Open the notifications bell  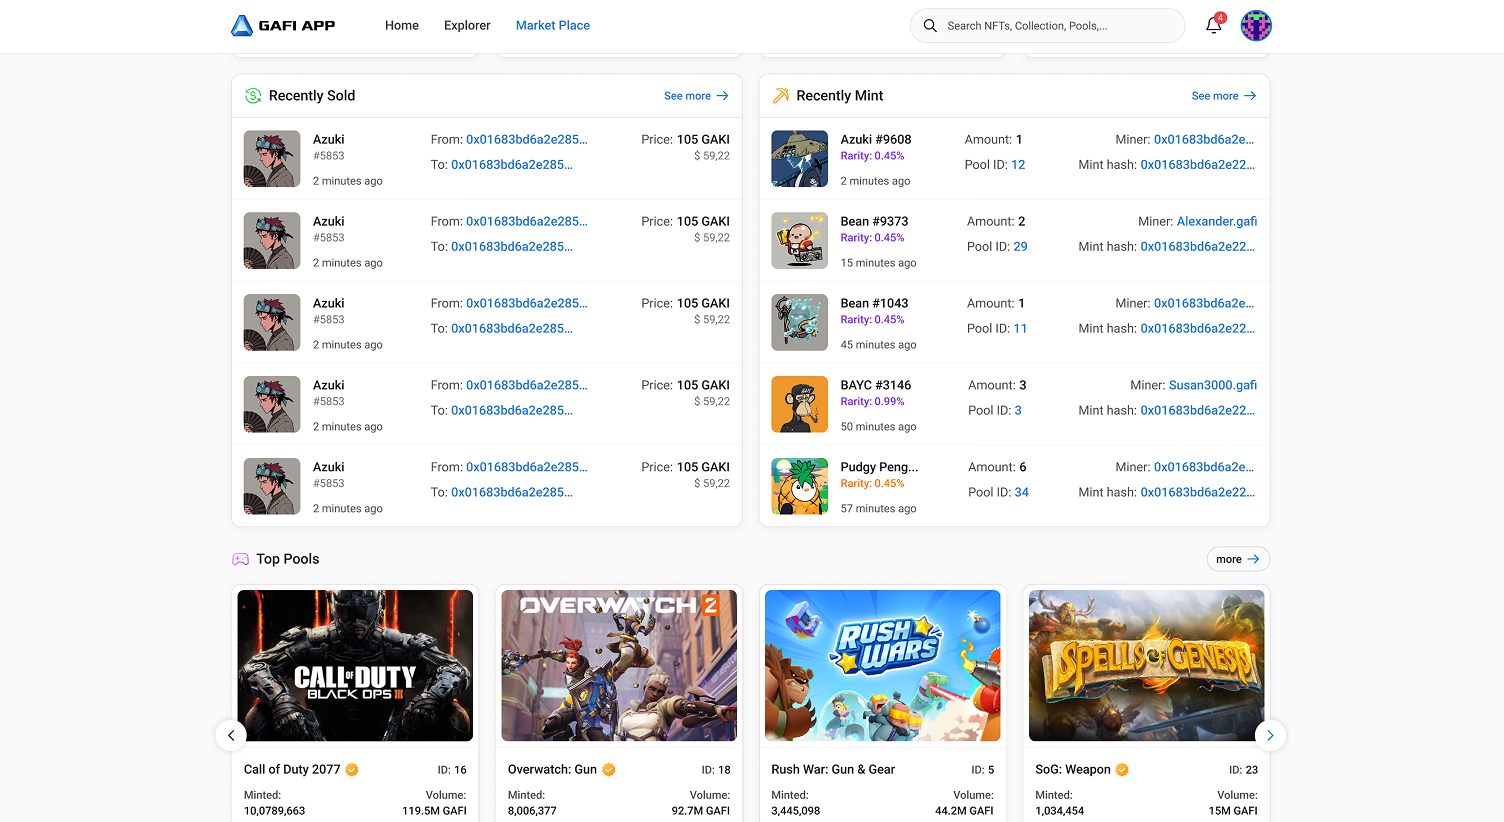pos(1213,26)
